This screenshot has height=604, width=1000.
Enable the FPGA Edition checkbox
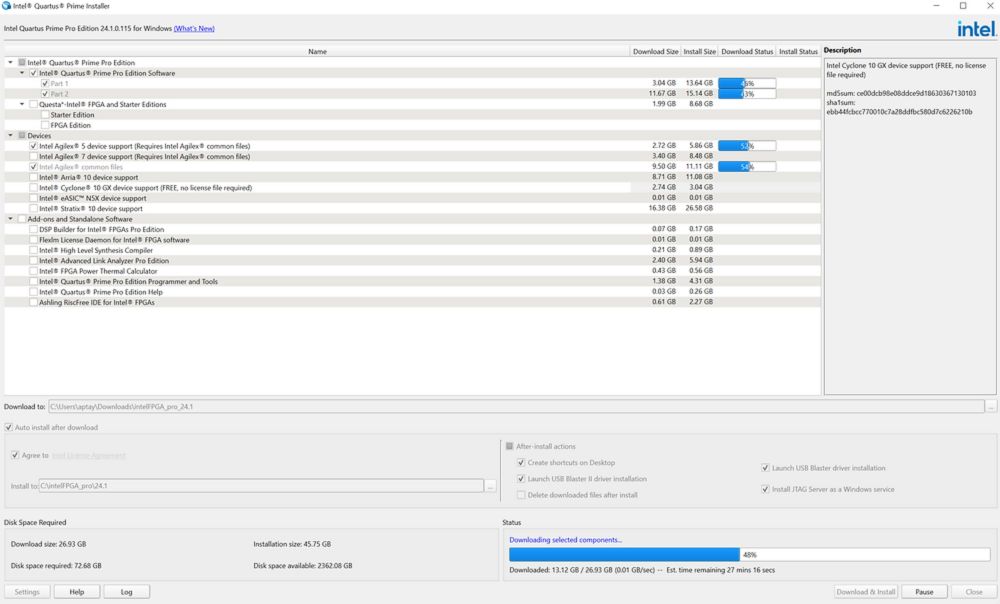pyautogui.click(x=45, y=125)
